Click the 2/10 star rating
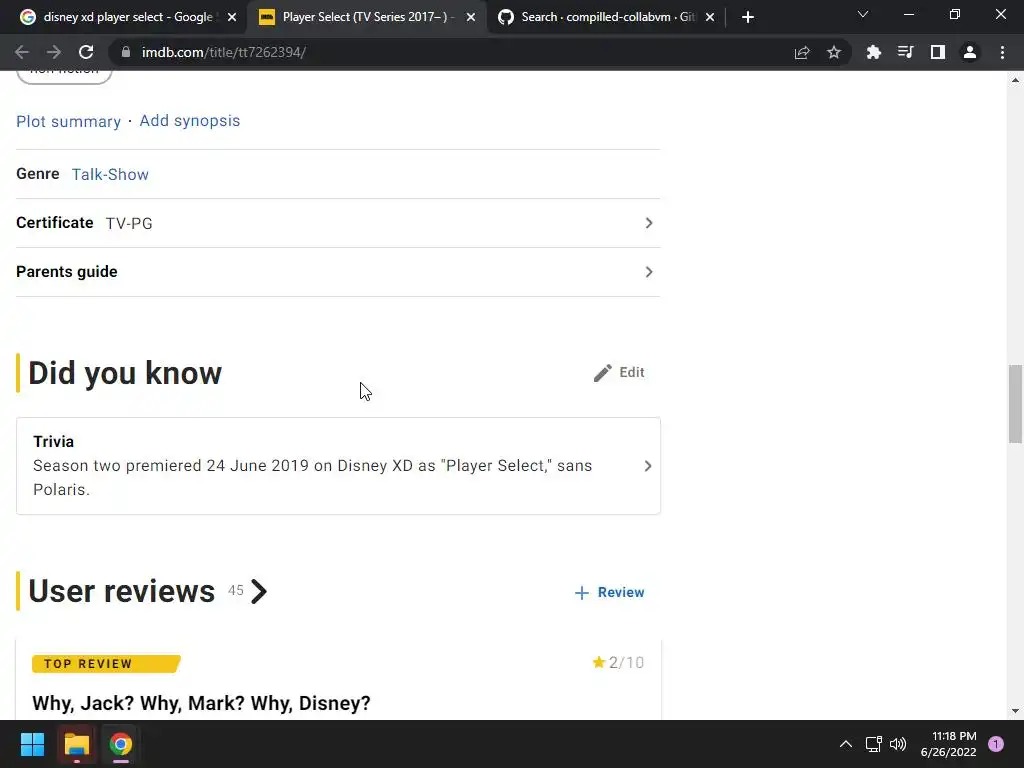The height and width of the screenshot is (768, 1024). pos(618,663)
